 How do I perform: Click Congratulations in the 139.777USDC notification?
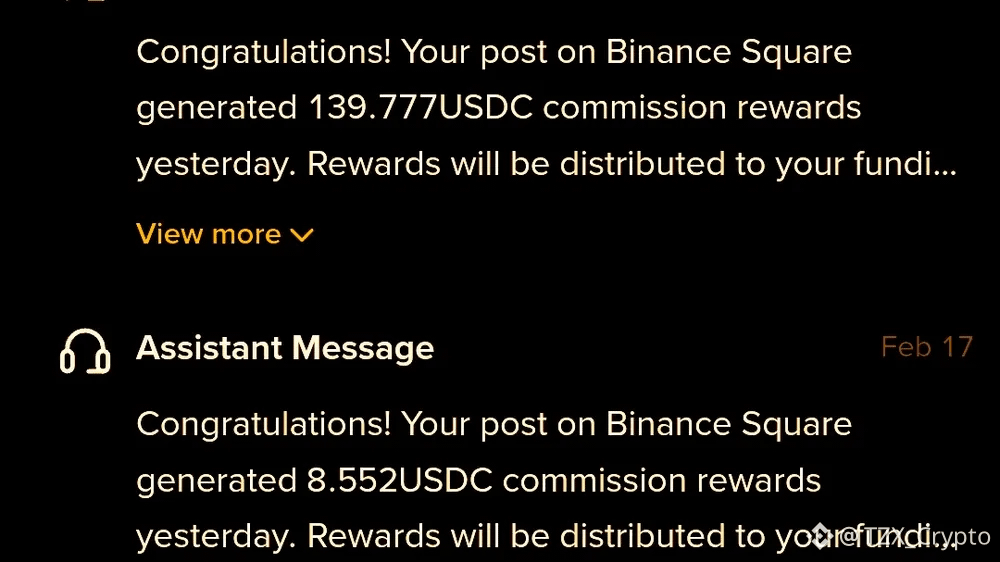point(263,52)
